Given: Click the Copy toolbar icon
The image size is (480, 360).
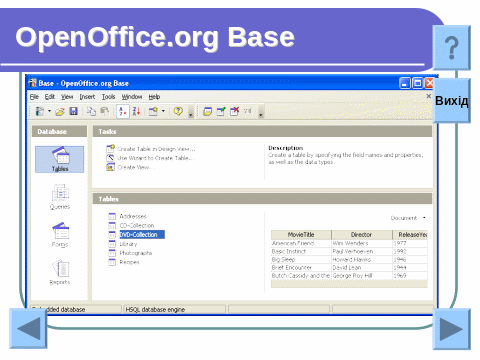Looking at the screenshot, I should pyautogui.click(x=91, y=111).
